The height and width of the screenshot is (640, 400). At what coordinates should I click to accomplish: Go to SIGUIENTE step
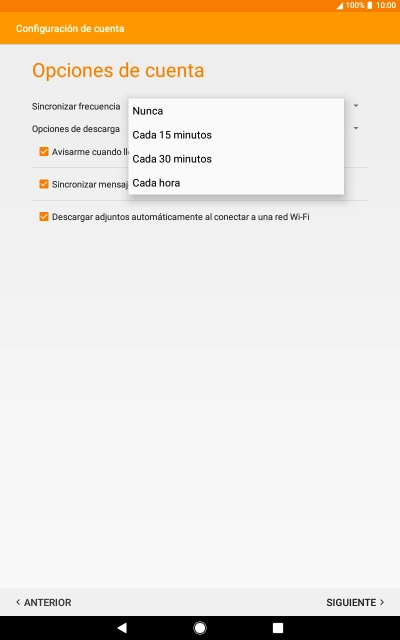pos(355,602)
